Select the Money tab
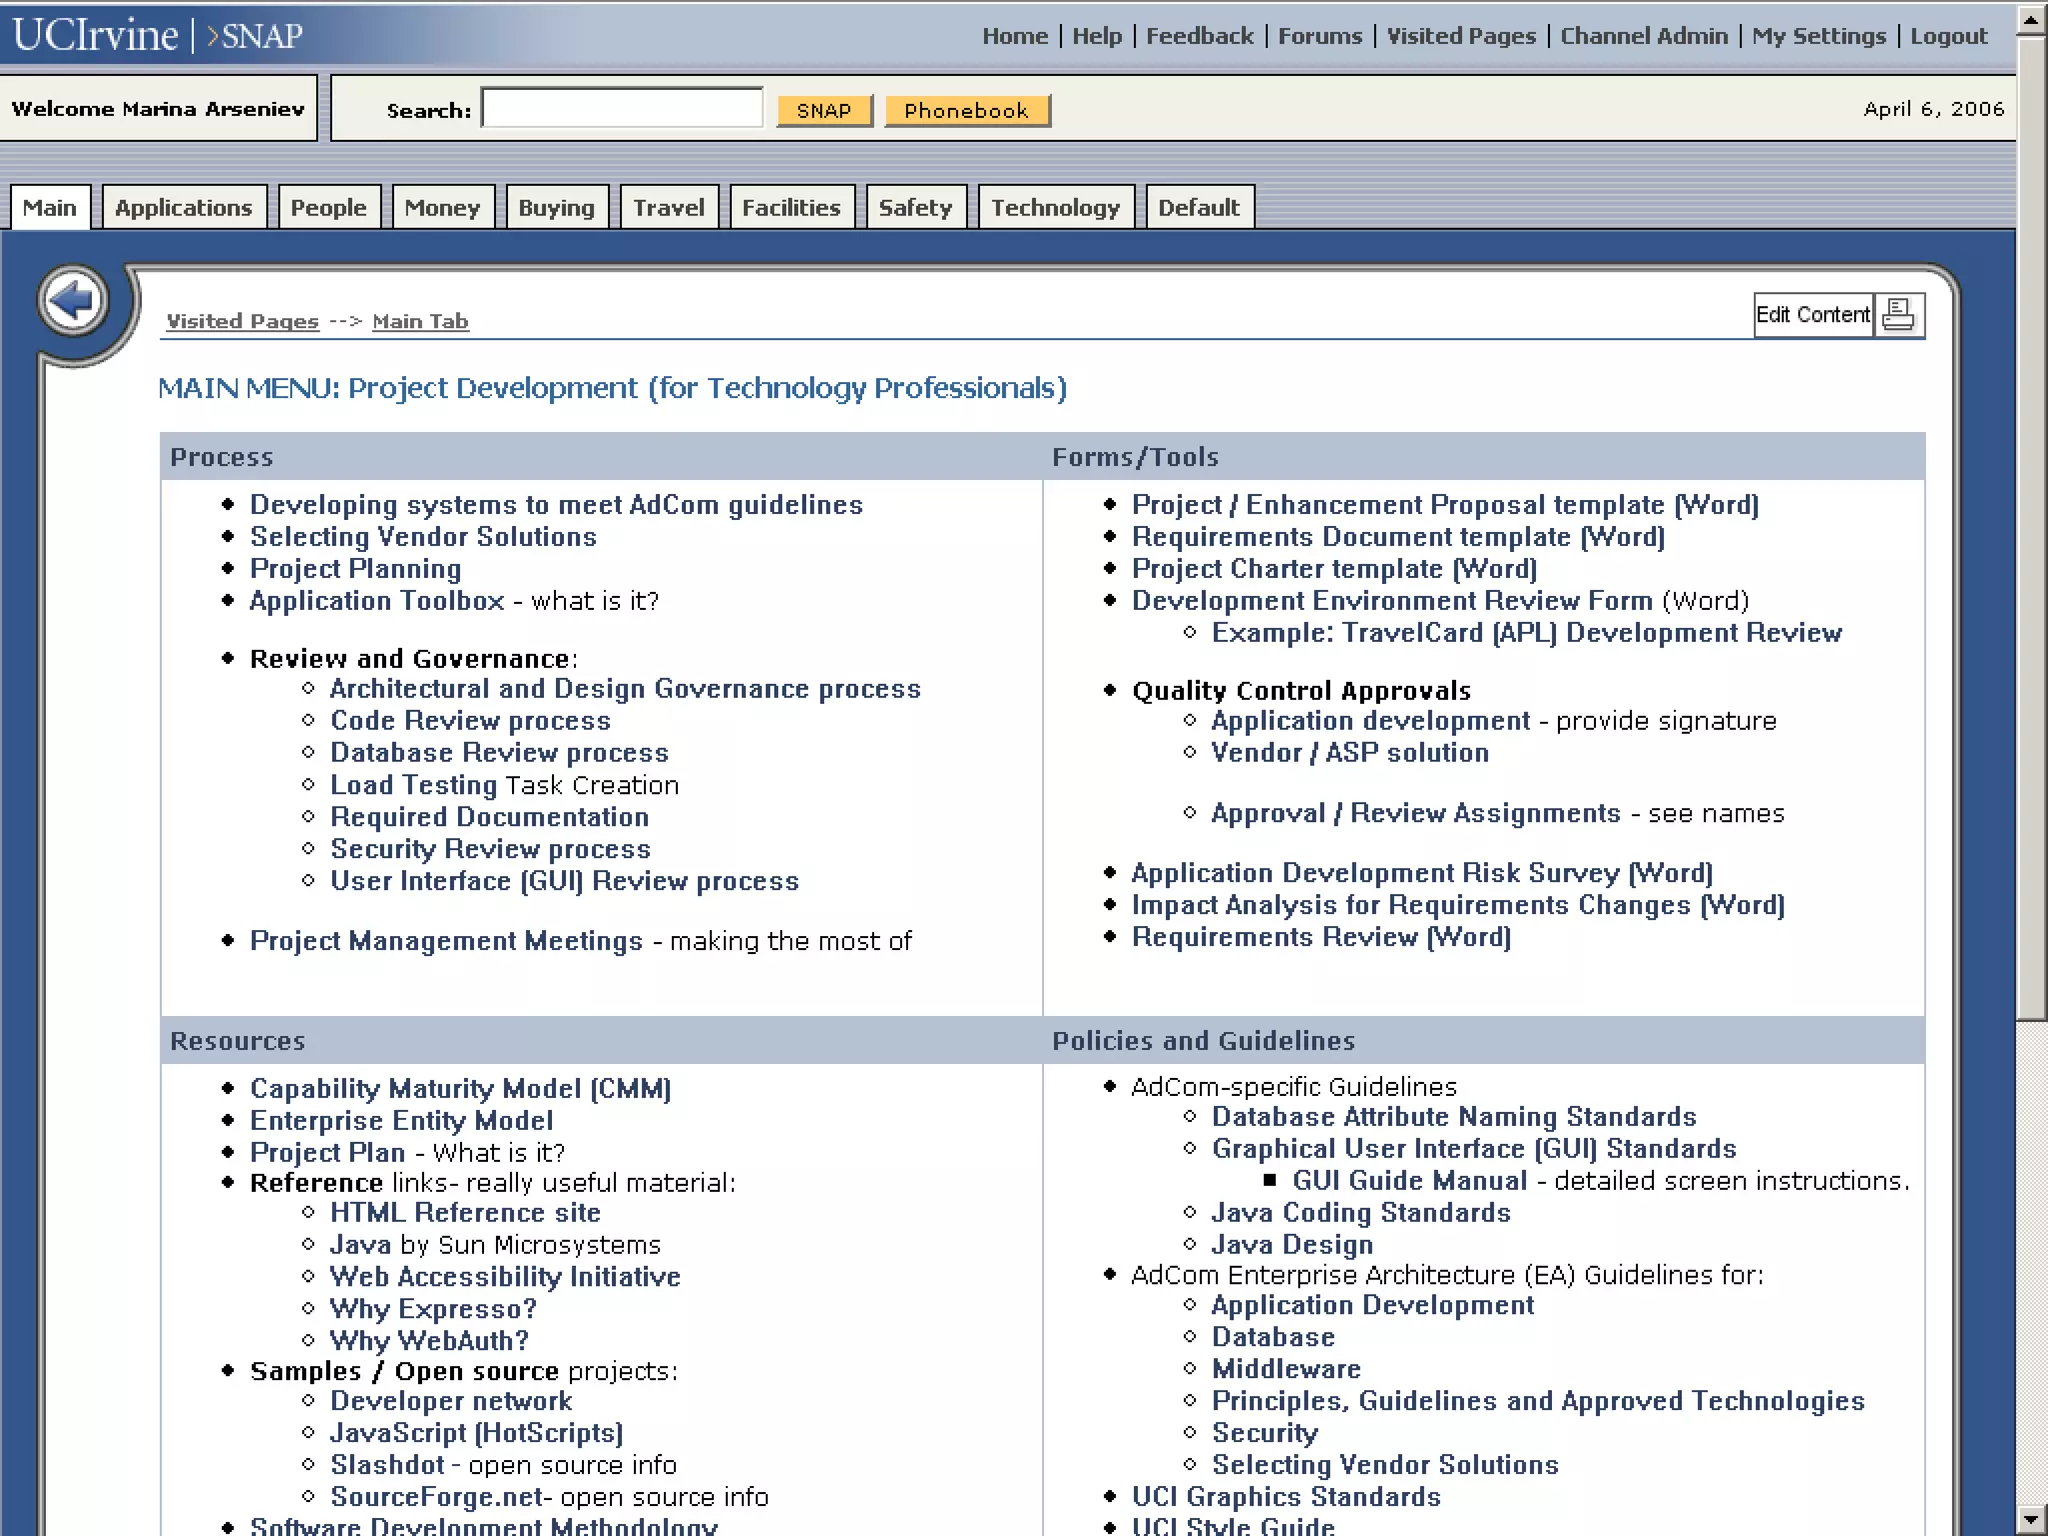Image resolution: width=2048 pixels, height=1536 pixels. click(x=442, y=208)
